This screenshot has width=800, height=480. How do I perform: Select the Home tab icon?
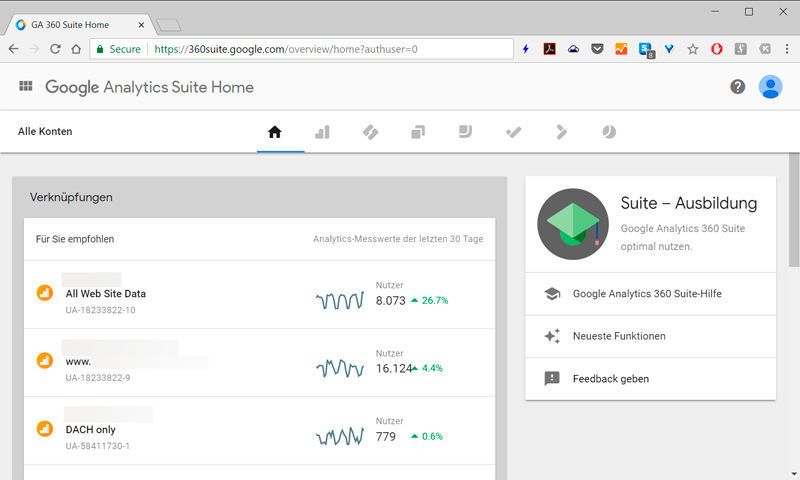pyautogui.click(x=274, y=132)
